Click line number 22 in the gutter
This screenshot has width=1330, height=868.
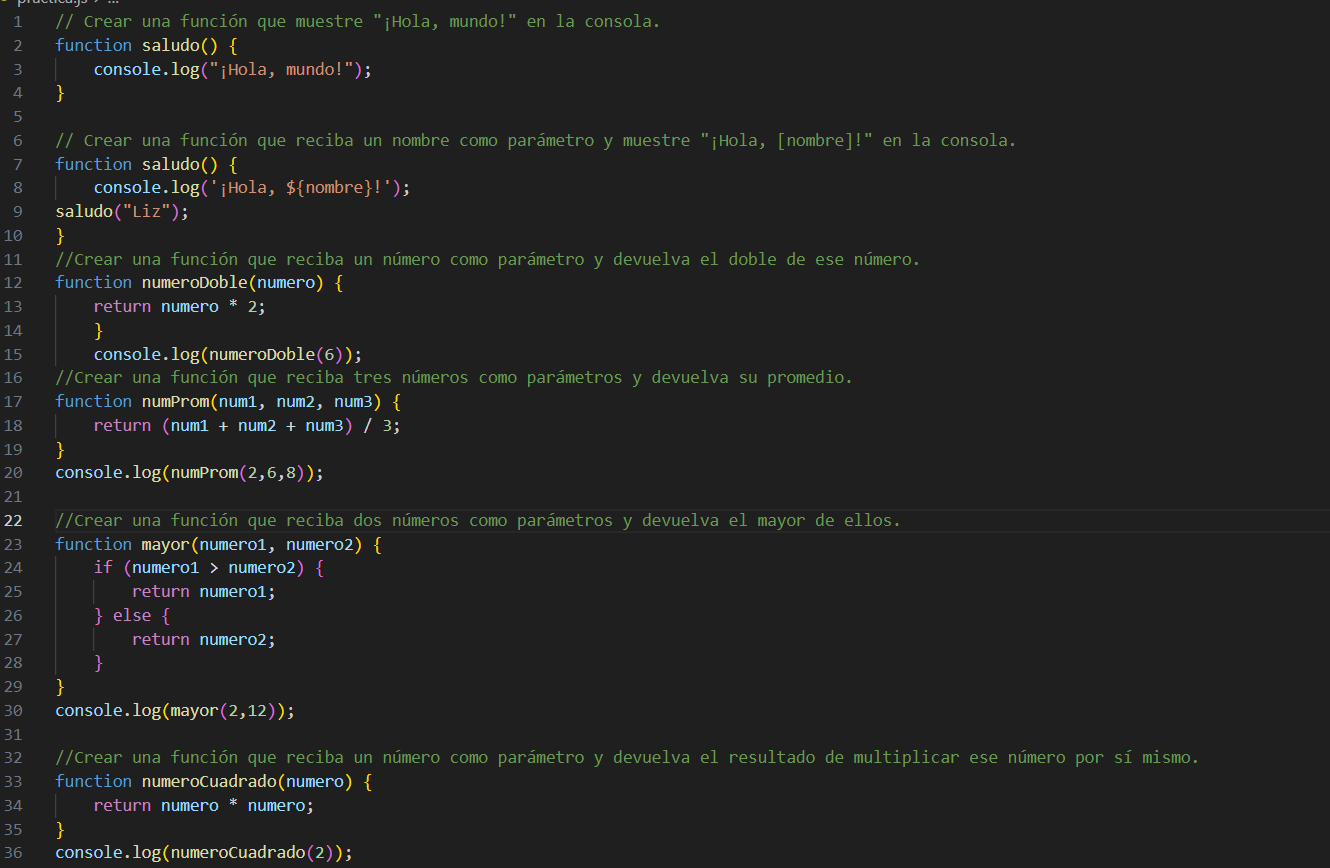[13, 520]
